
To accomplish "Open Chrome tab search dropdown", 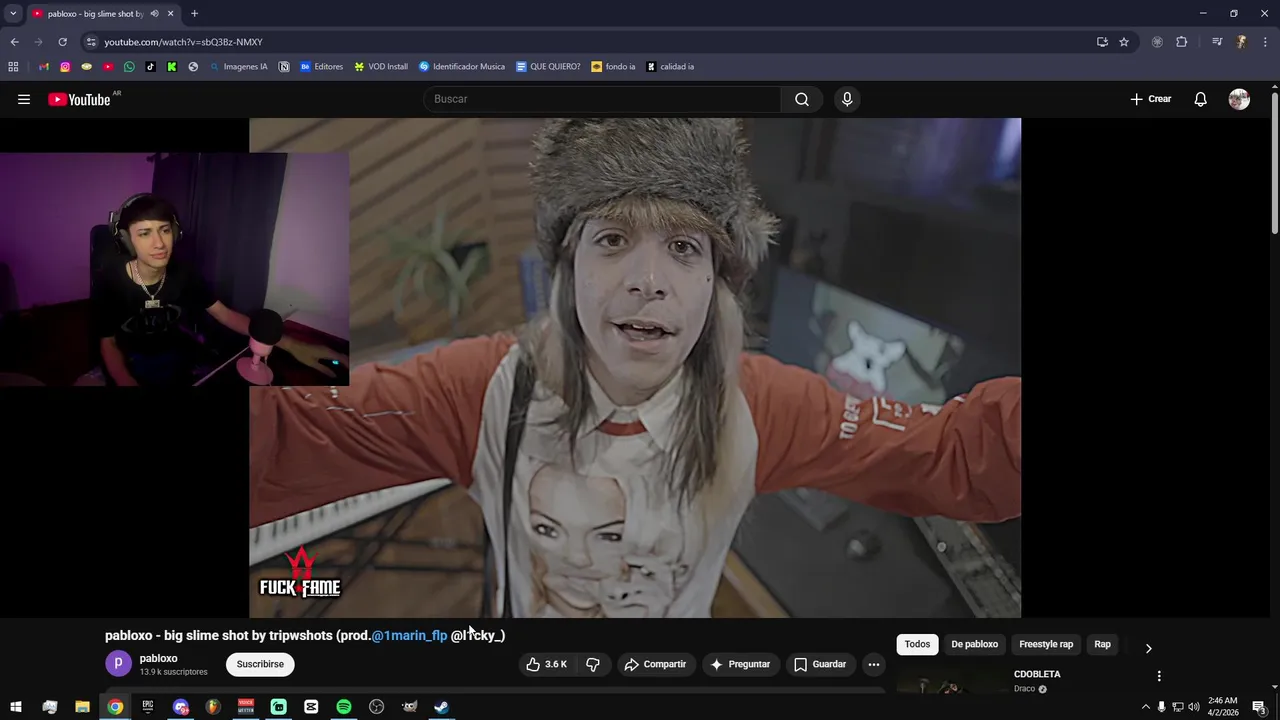I will click(13, 13).
